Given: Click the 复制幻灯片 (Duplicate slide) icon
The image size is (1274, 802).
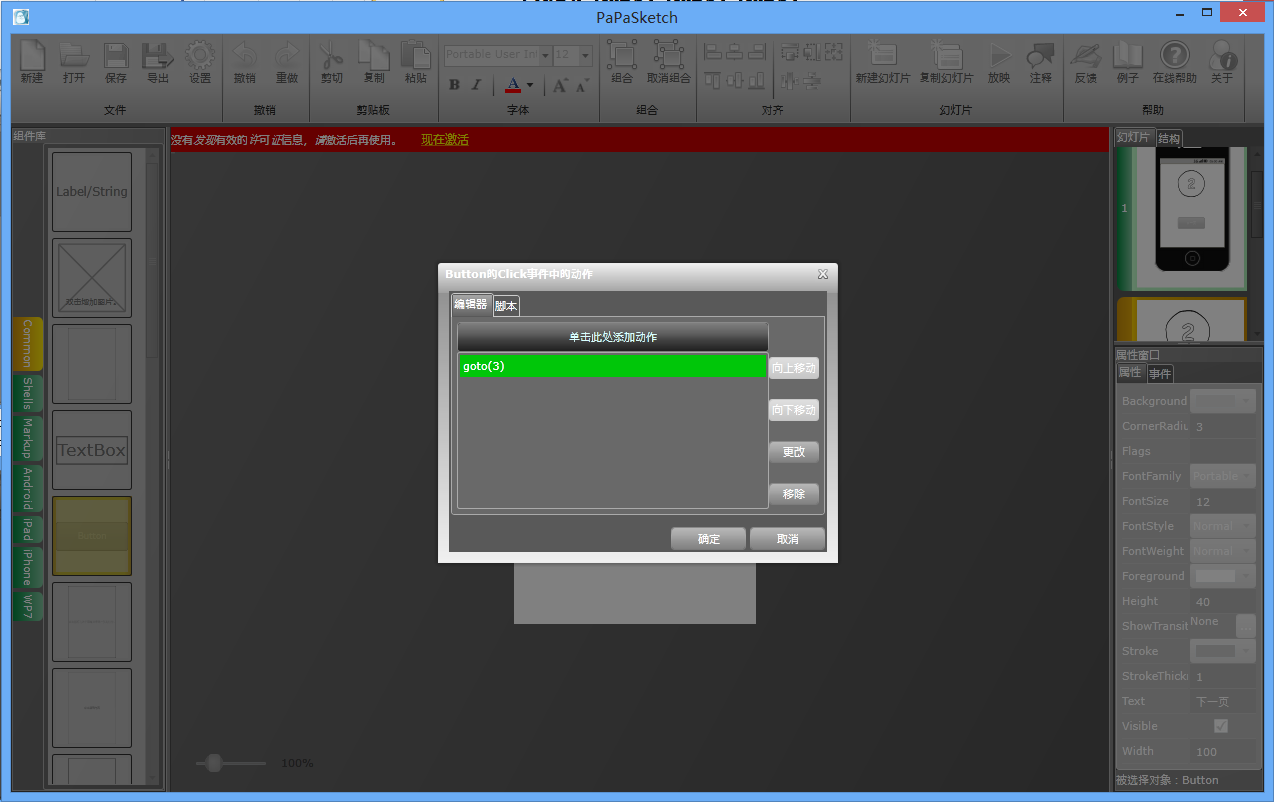Looking at the screenshot, I should click(946, 55).
